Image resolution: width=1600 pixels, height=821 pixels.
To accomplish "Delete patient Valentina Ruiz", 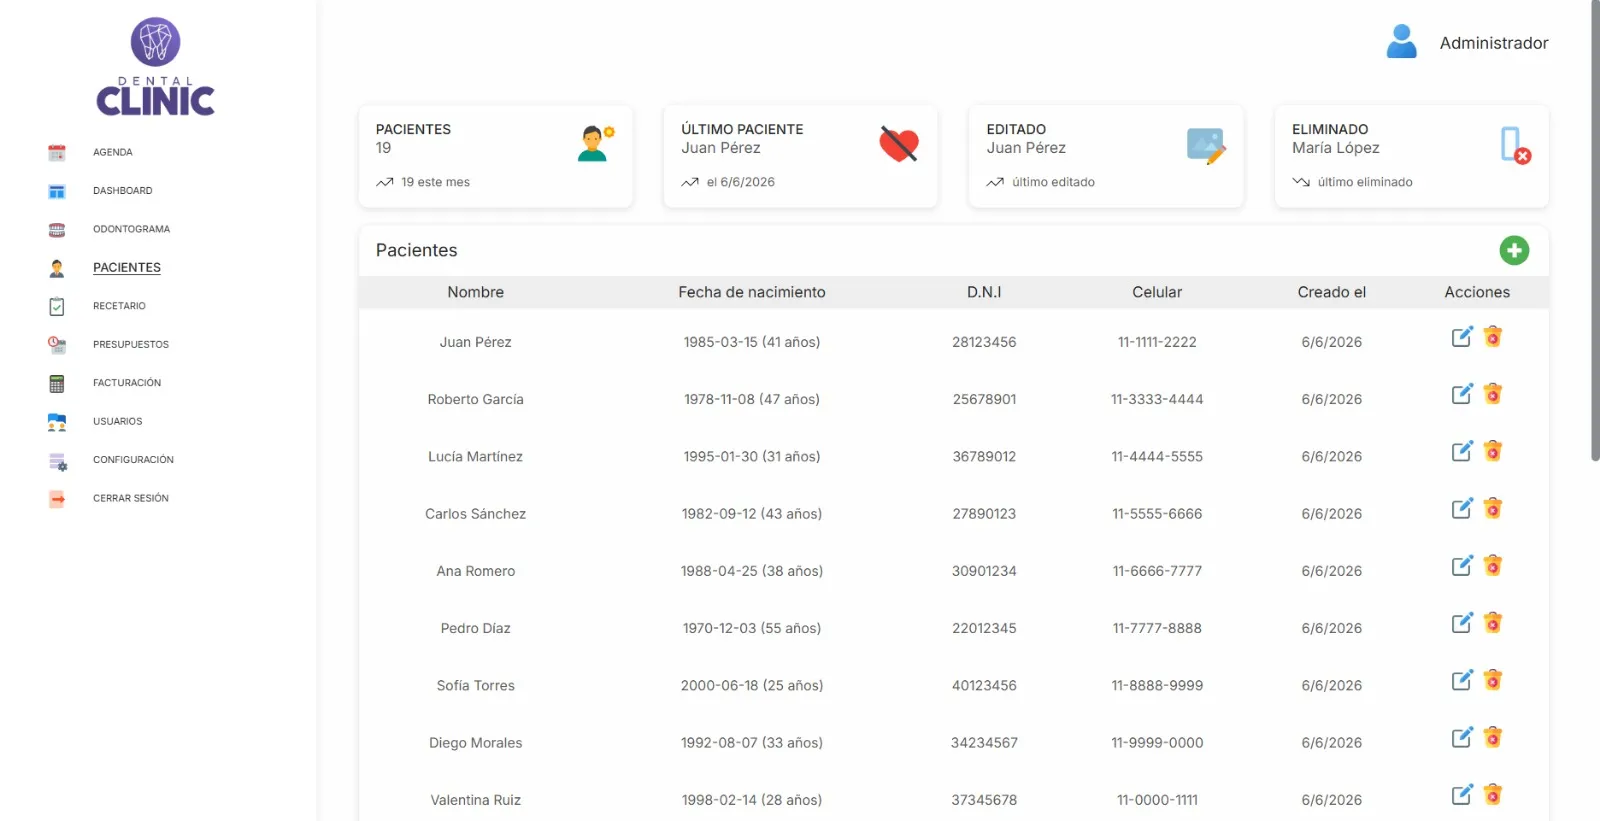I will pyautogui.click(x=1493, y=795).
